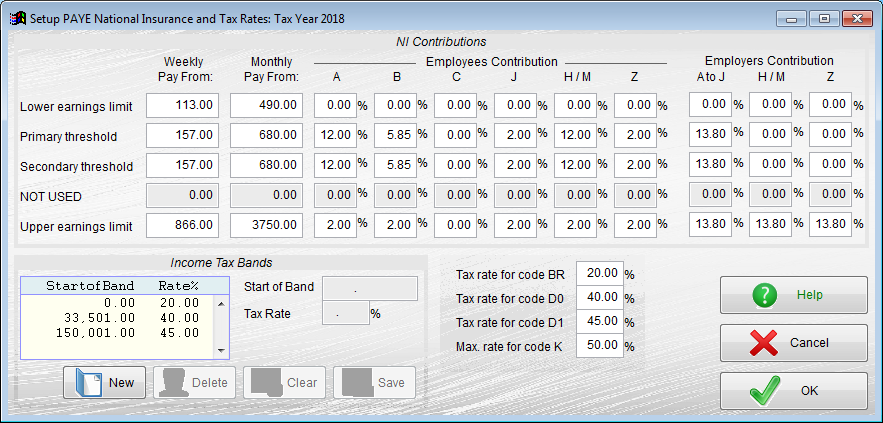
Task: Edit Upper earnings limit category C employee rate
Action: coord(456,225)
